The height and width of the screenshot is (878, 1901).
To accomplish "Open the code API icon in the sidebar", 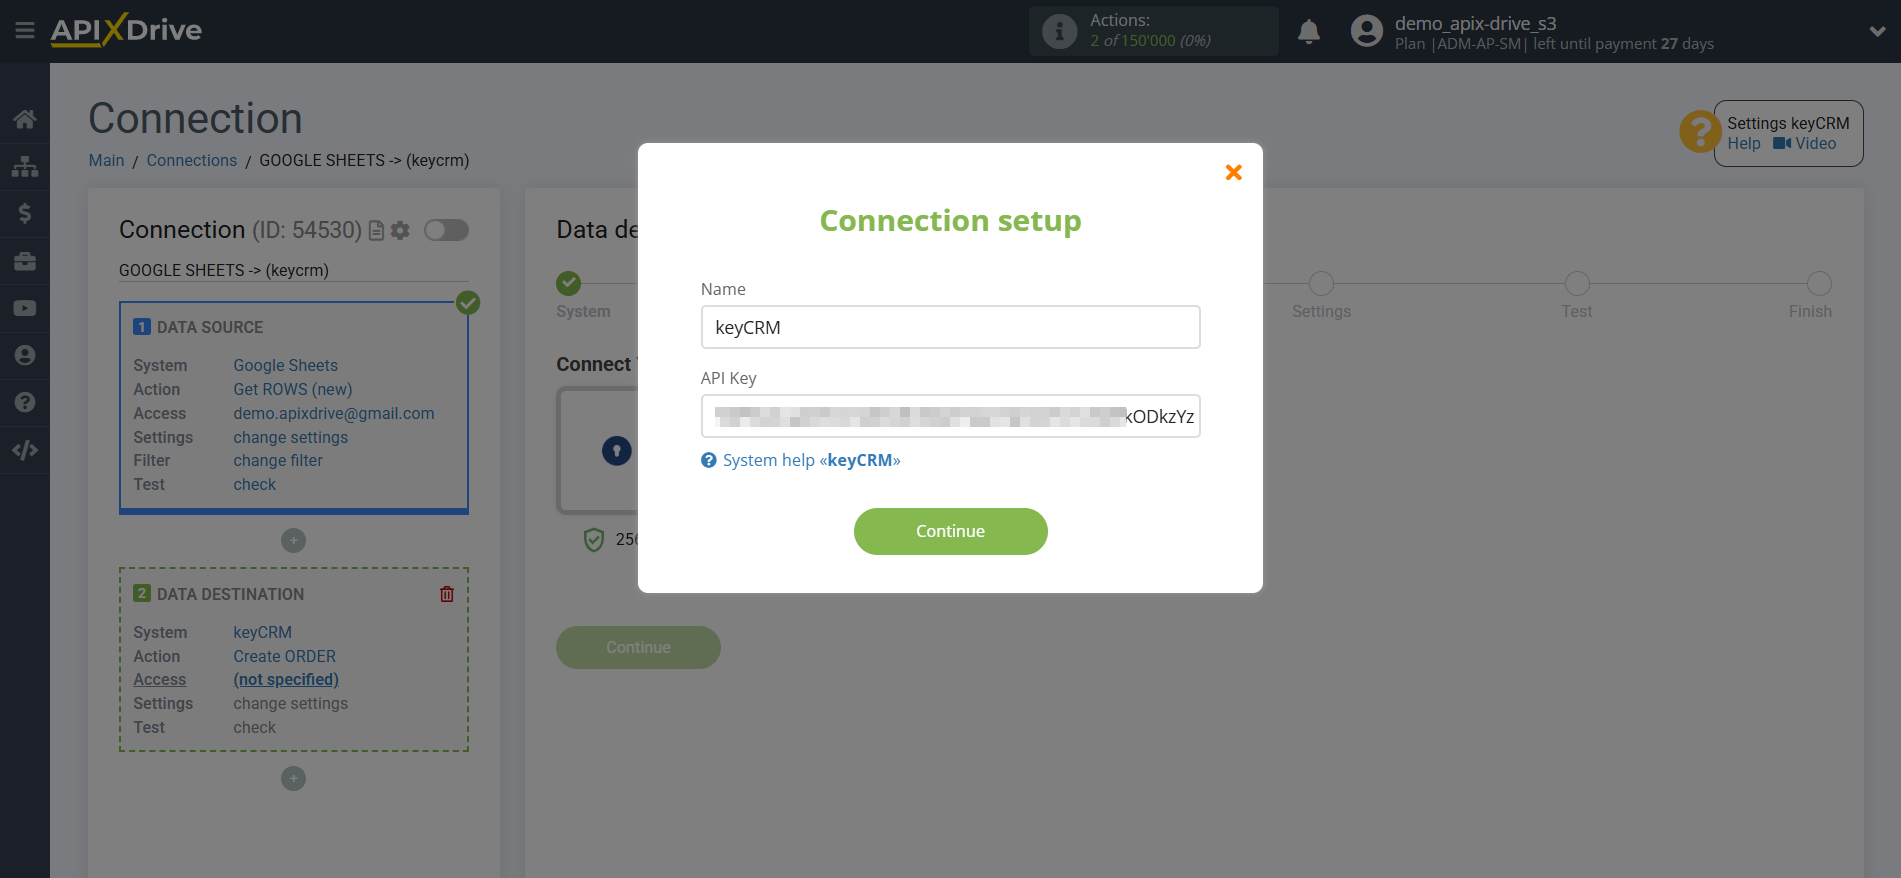I will (25, 450).
